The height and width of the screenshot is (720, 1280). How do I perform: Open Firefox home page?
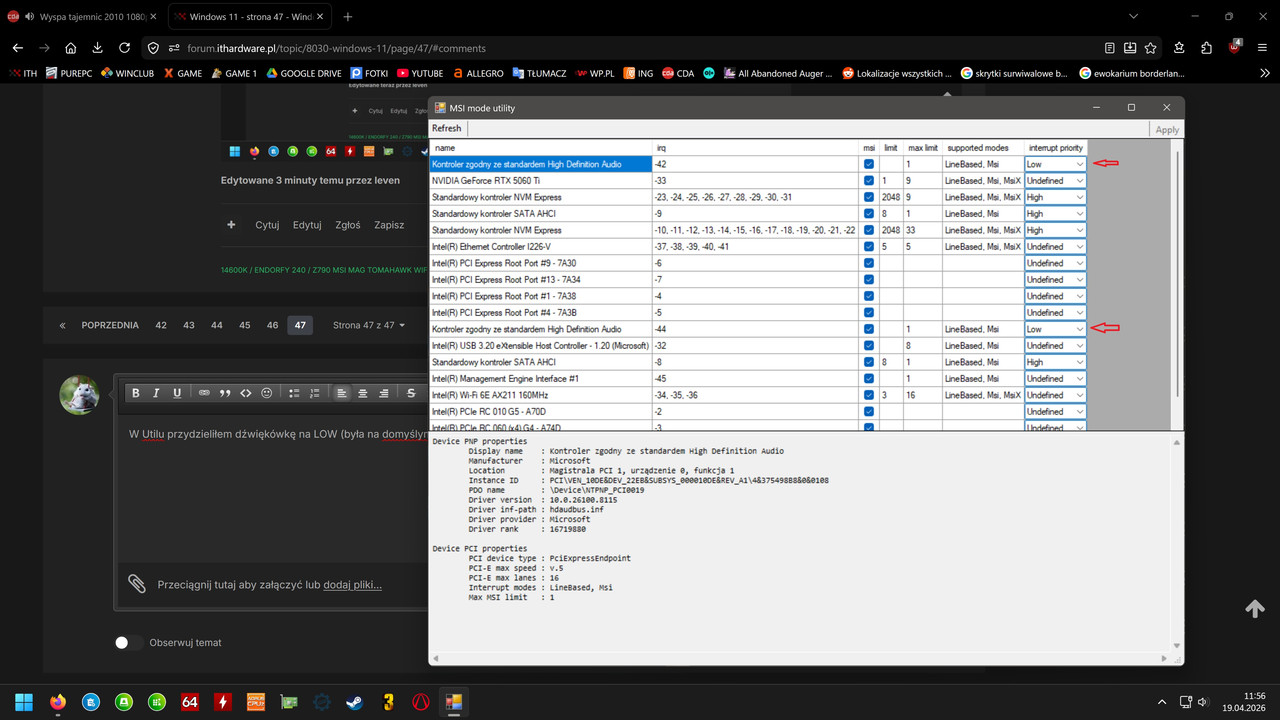(70, 47)
